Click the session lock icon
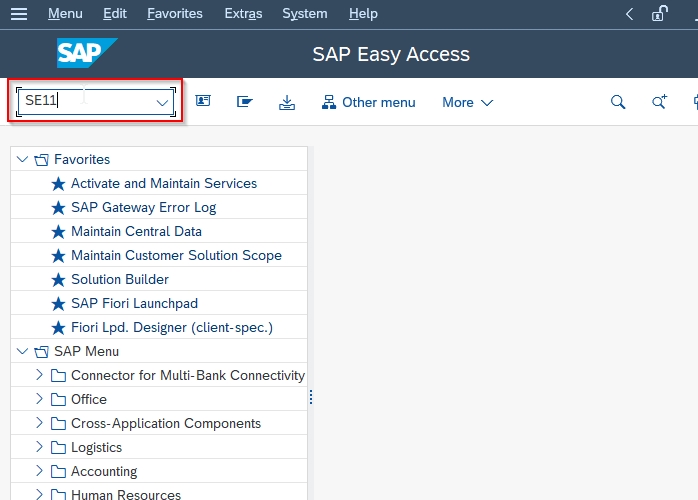This screenshot has width=698, height=500. 660,14
